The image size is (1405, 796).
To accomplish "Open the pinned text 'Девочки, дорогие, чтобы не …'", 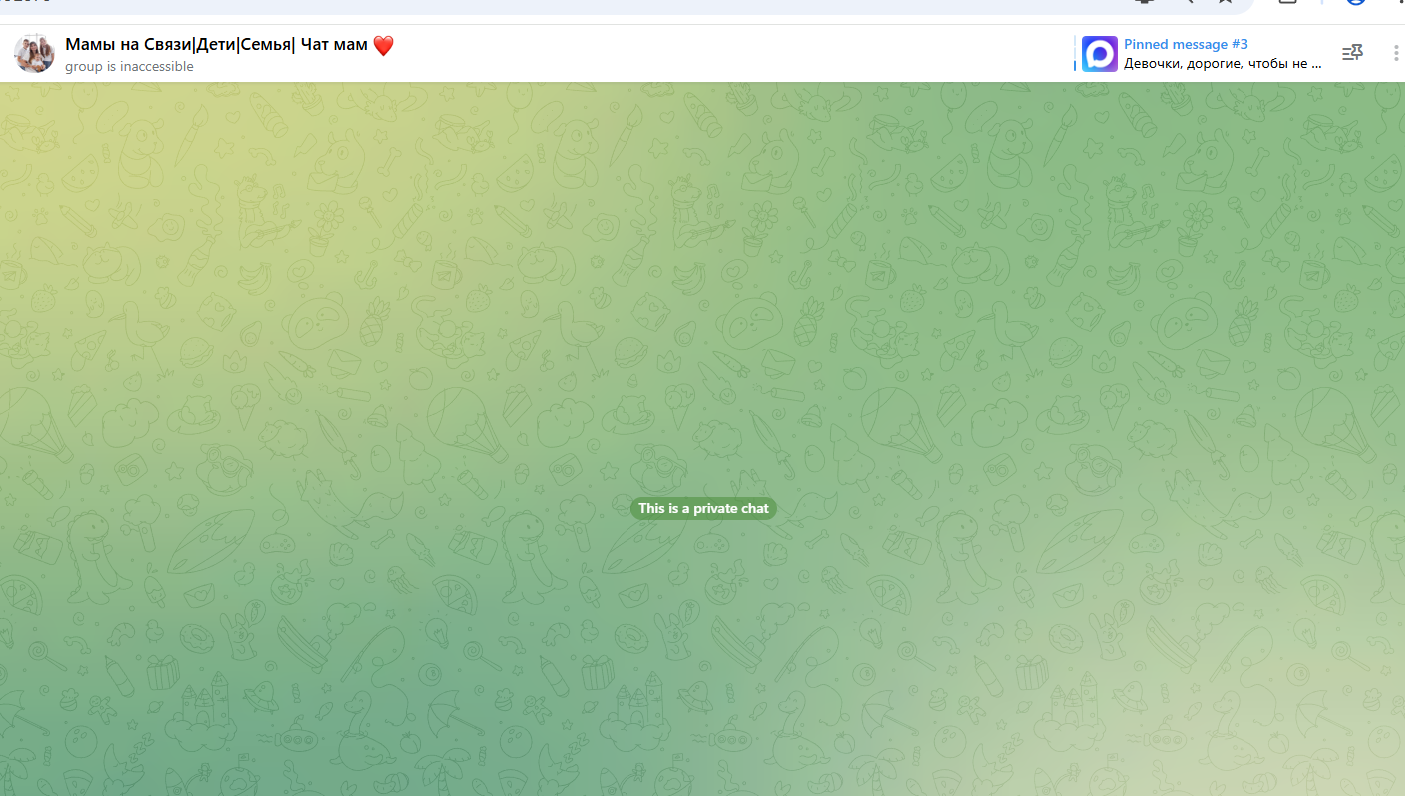I will (x=1223, y=63).
